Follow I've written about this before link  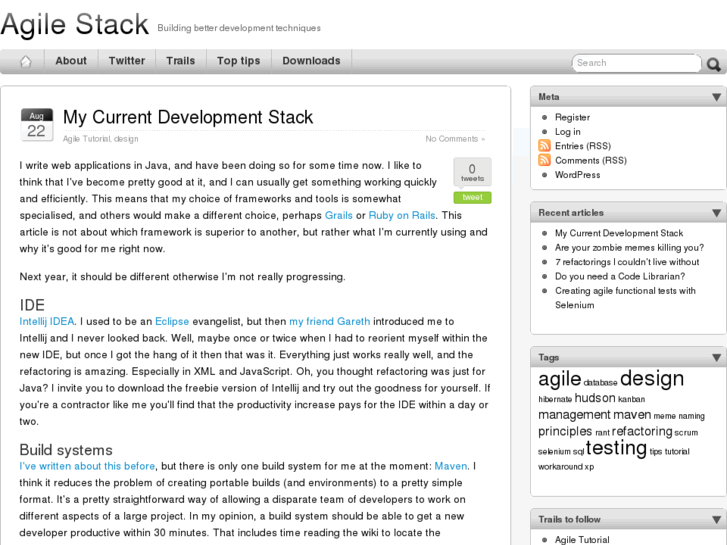tap(87, 466)
